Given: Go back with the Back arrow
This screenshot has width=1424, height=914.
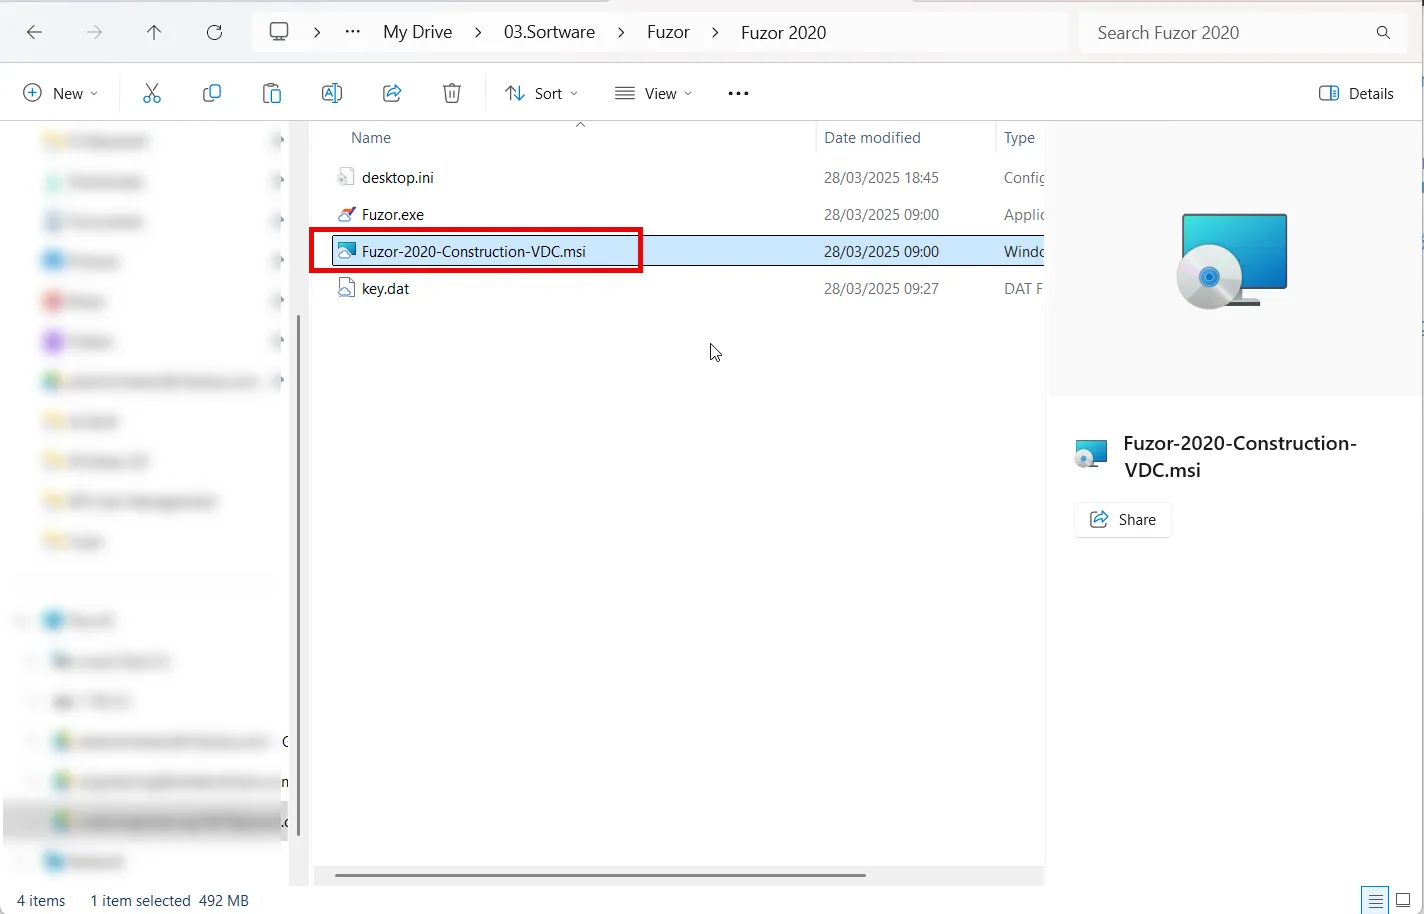Looking at the screenshot, I should coord(34,32).
